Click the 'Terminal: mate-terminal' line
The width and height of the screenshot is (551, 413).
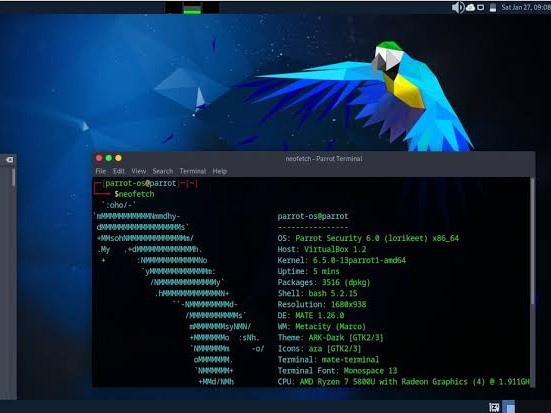[x=328, y=360]
